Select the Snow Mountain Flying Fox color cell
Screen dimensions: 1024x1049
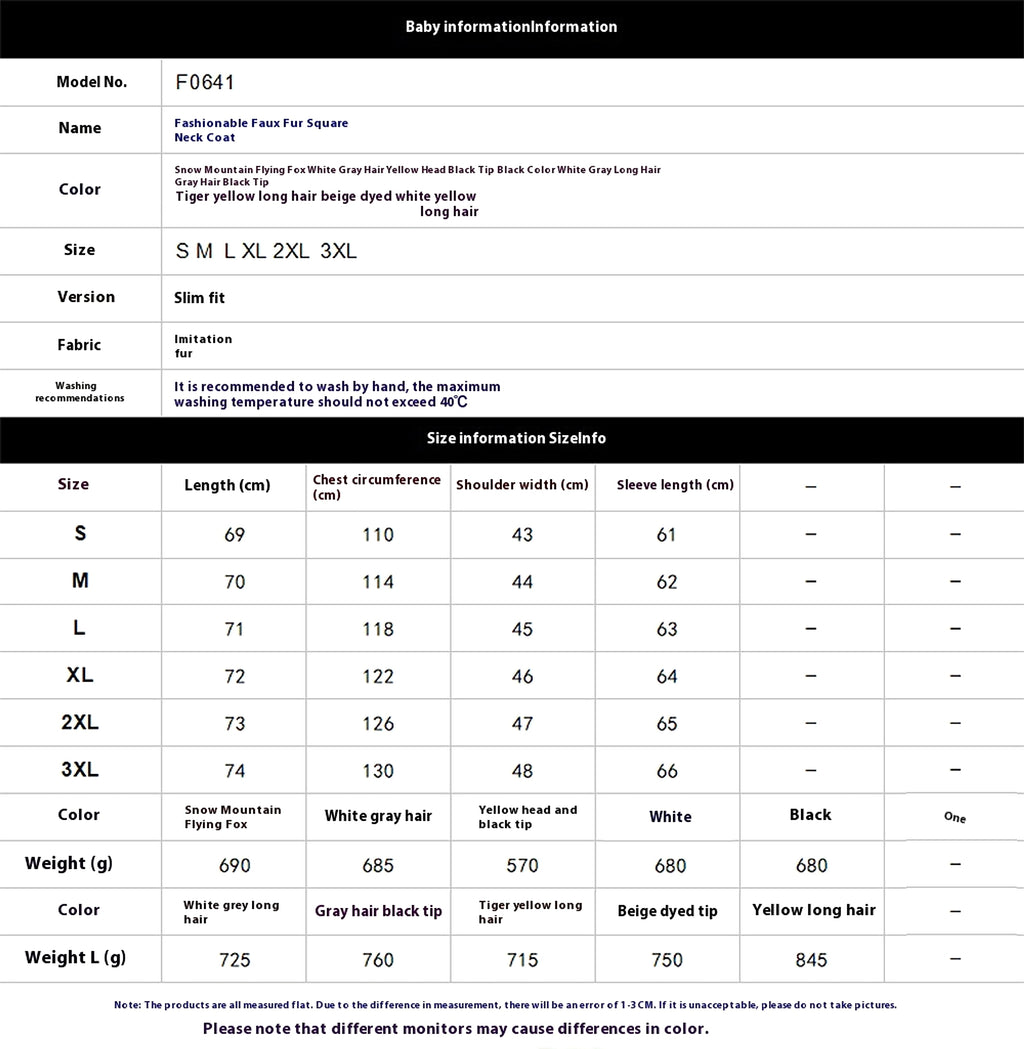pos(233,817)
